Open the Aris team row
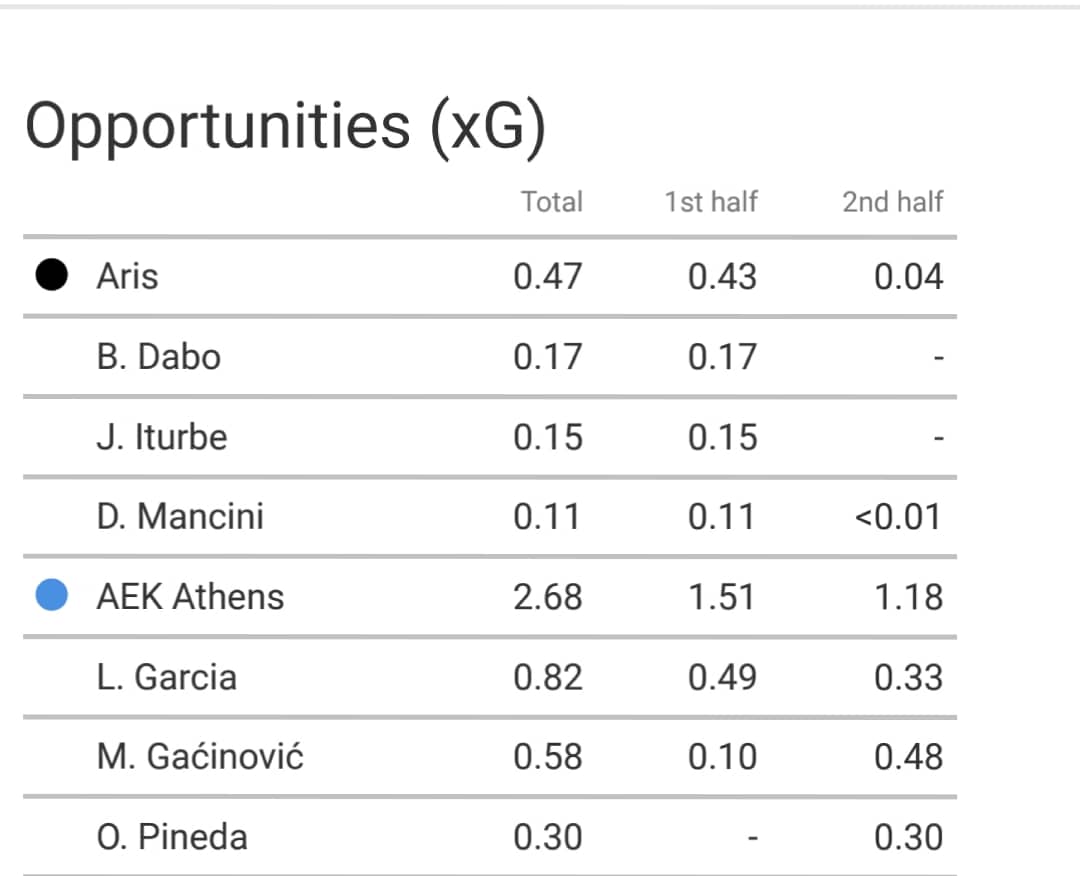The image size is (1080, 876). point(490,276)
